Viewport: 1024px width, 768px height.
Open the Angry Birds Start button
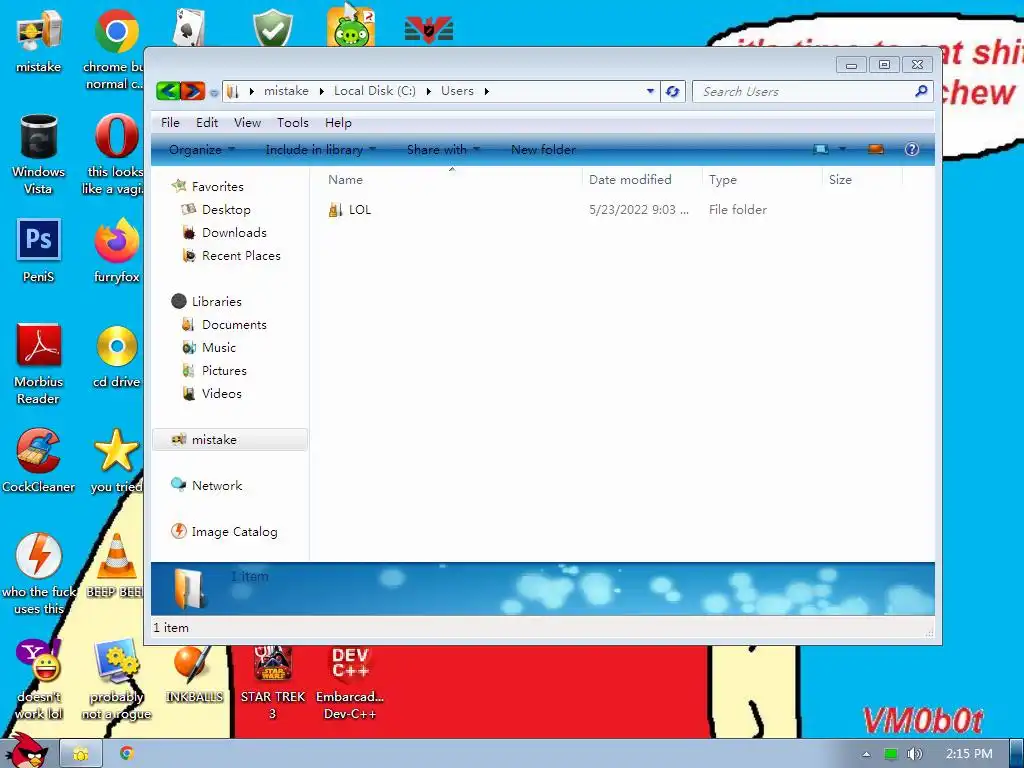[x=28, y=750]
